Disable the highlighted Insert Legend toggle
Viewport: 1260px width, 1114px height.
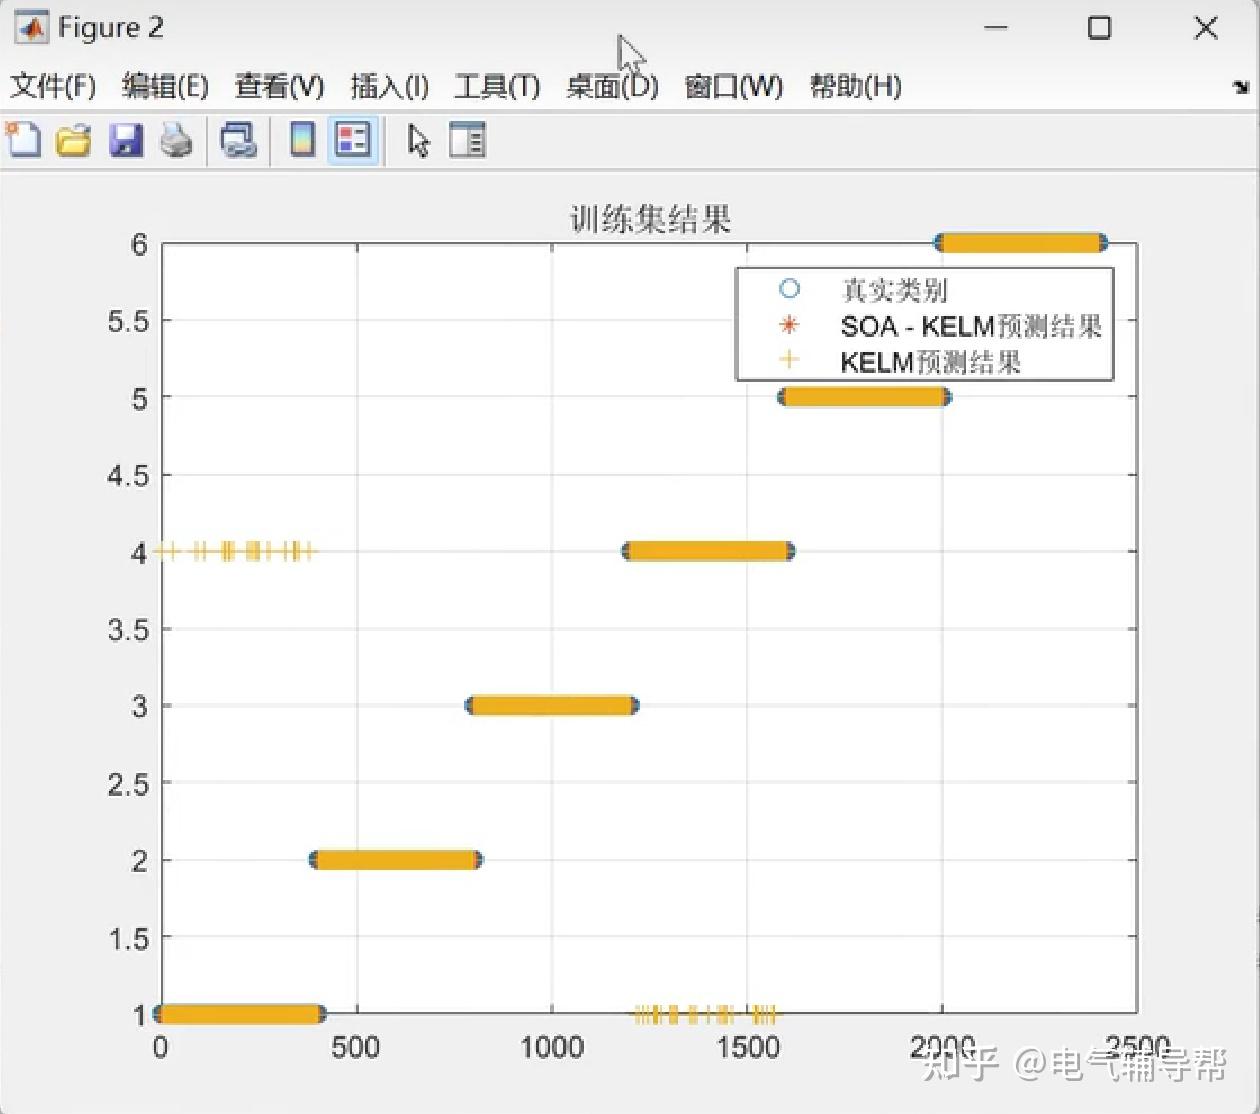[x=352, y=140]
